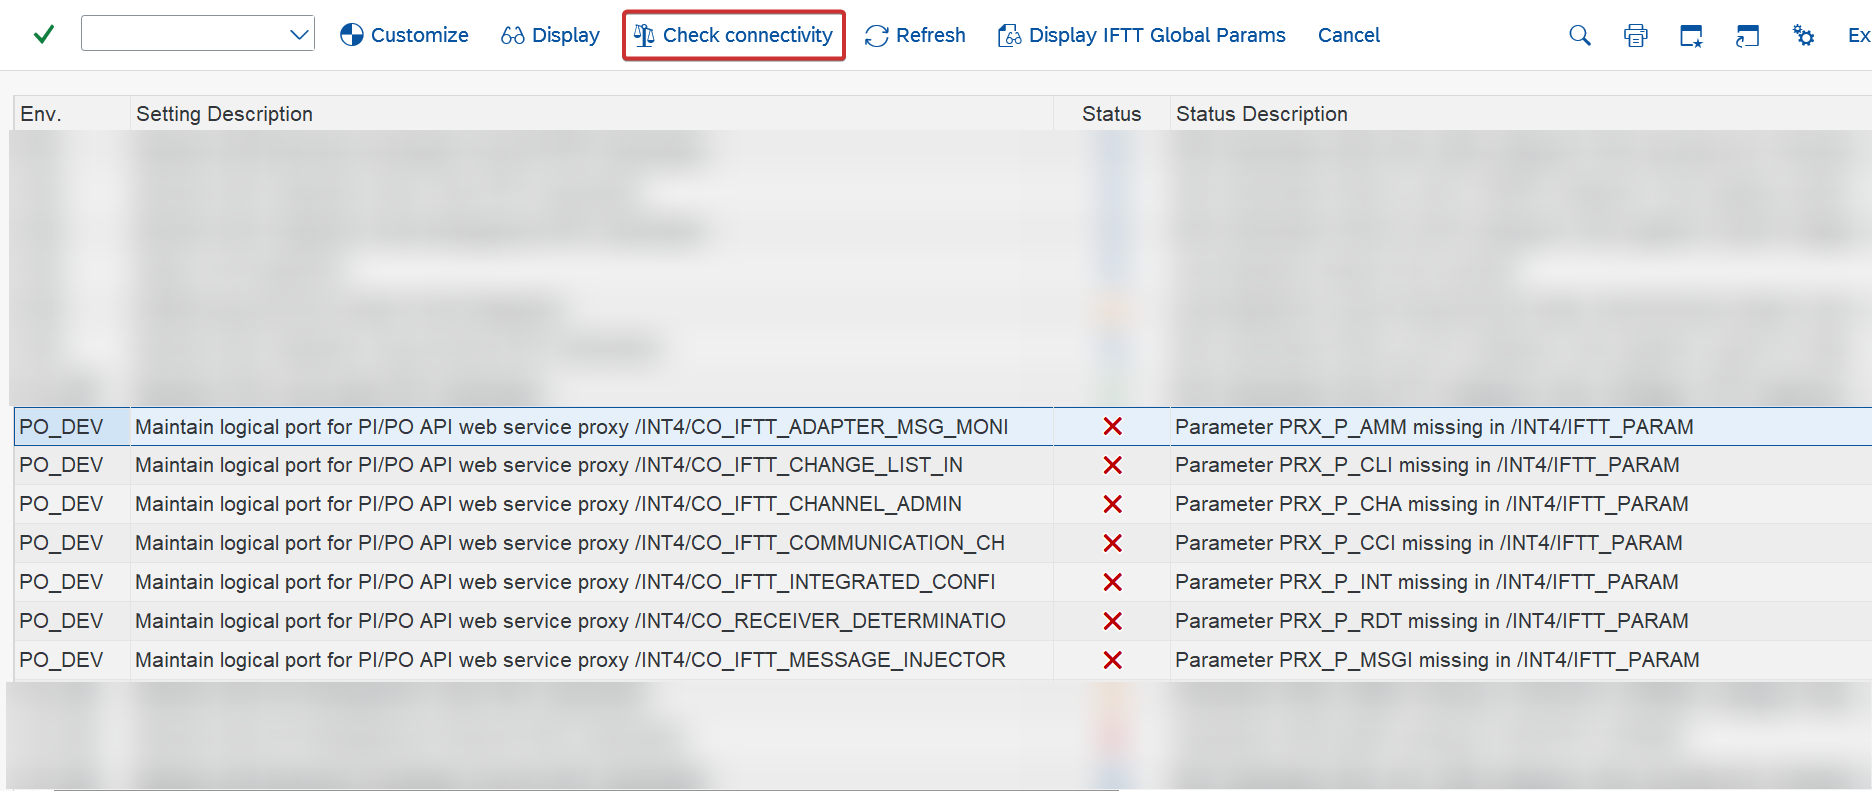Click PO_DEV cell in MESSAGE_INJECTOR row
The width and height of the screenshot is (1872, 791).
pyautogui.click(x=72, y=660)
